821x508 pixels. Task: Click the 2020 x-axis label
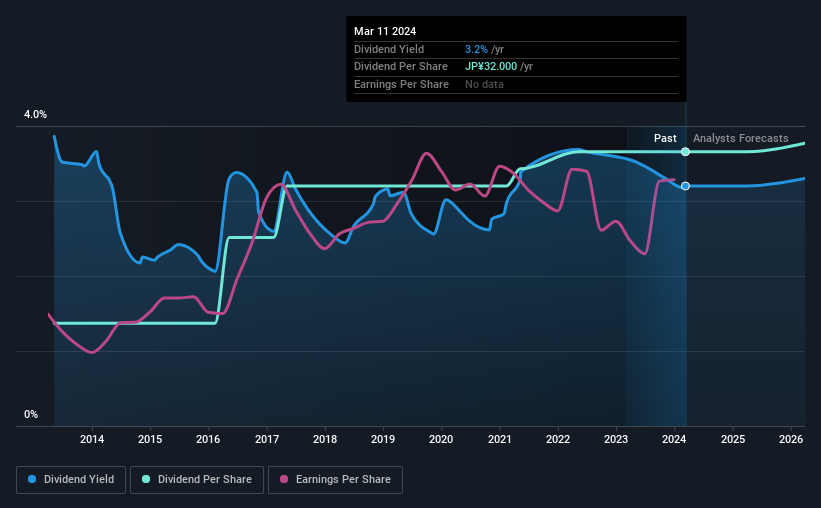coord(441,439)
